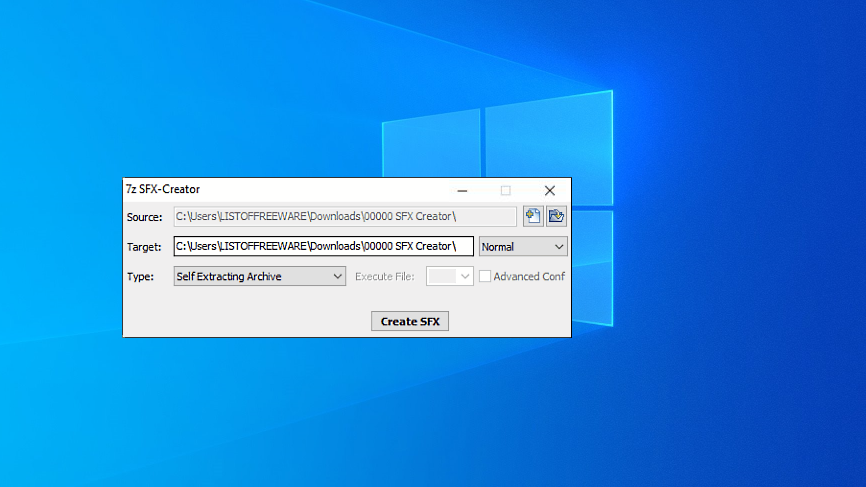Click the Type: label
The image size is (866, 487).
tap(140, 277)
